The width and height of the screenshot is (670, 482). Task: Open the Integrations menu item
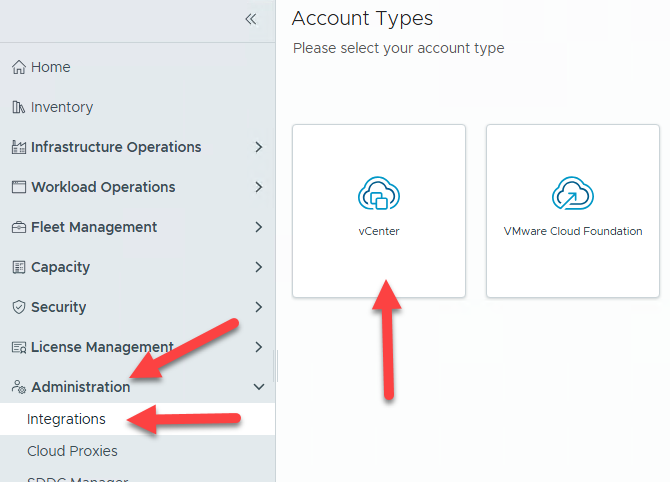(x=66, y=419)
